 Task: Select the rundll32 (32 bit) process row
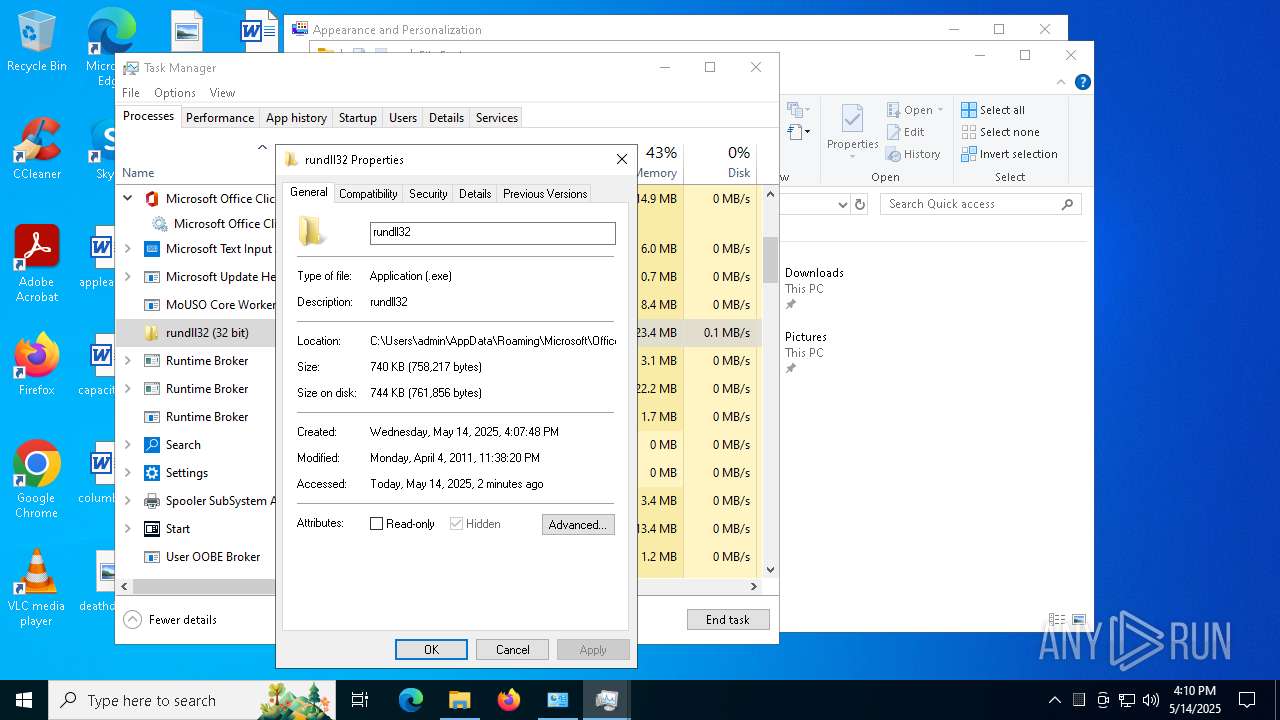coord(438,333)
